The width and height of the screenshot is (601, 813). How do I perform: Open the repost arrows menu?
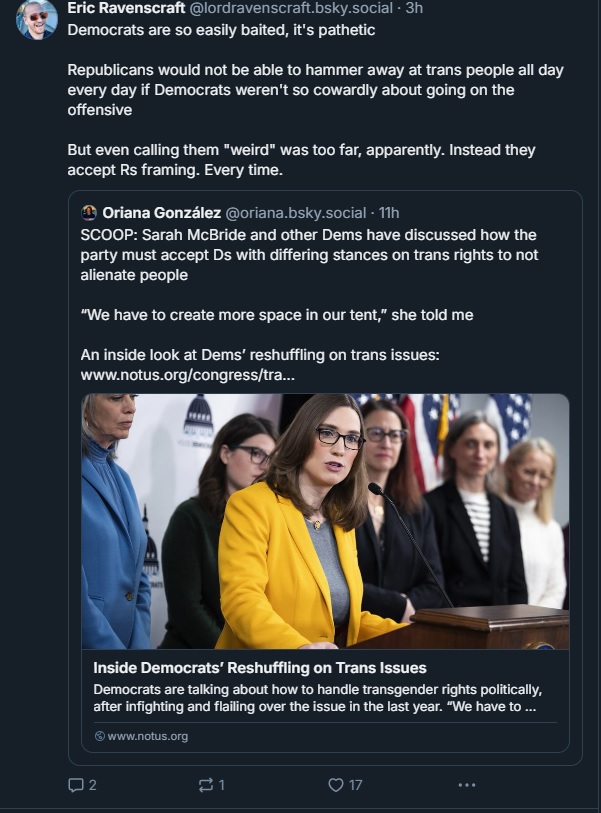point(206,785)
